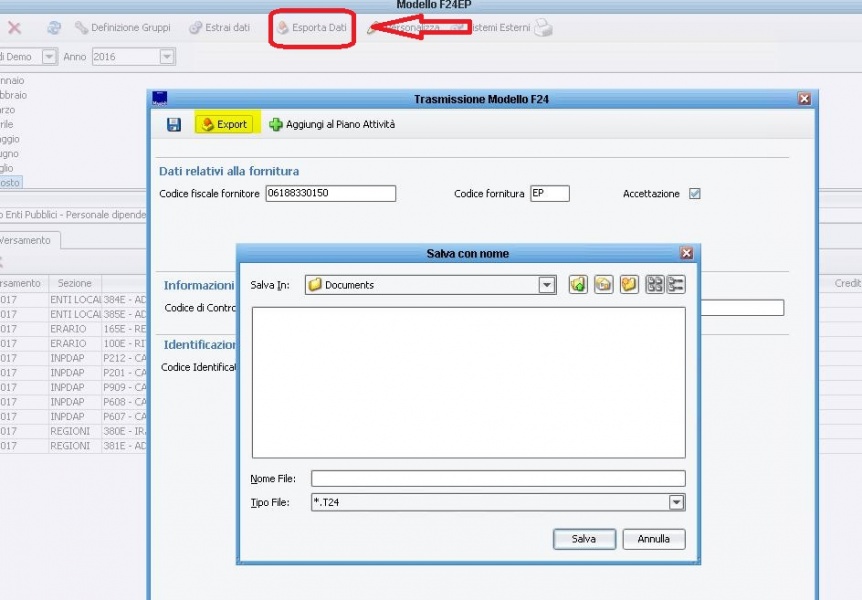The width and height of the screenshot is (862, 600).
Task: Click the Sezione column header
Action: [x=75, y=283]
